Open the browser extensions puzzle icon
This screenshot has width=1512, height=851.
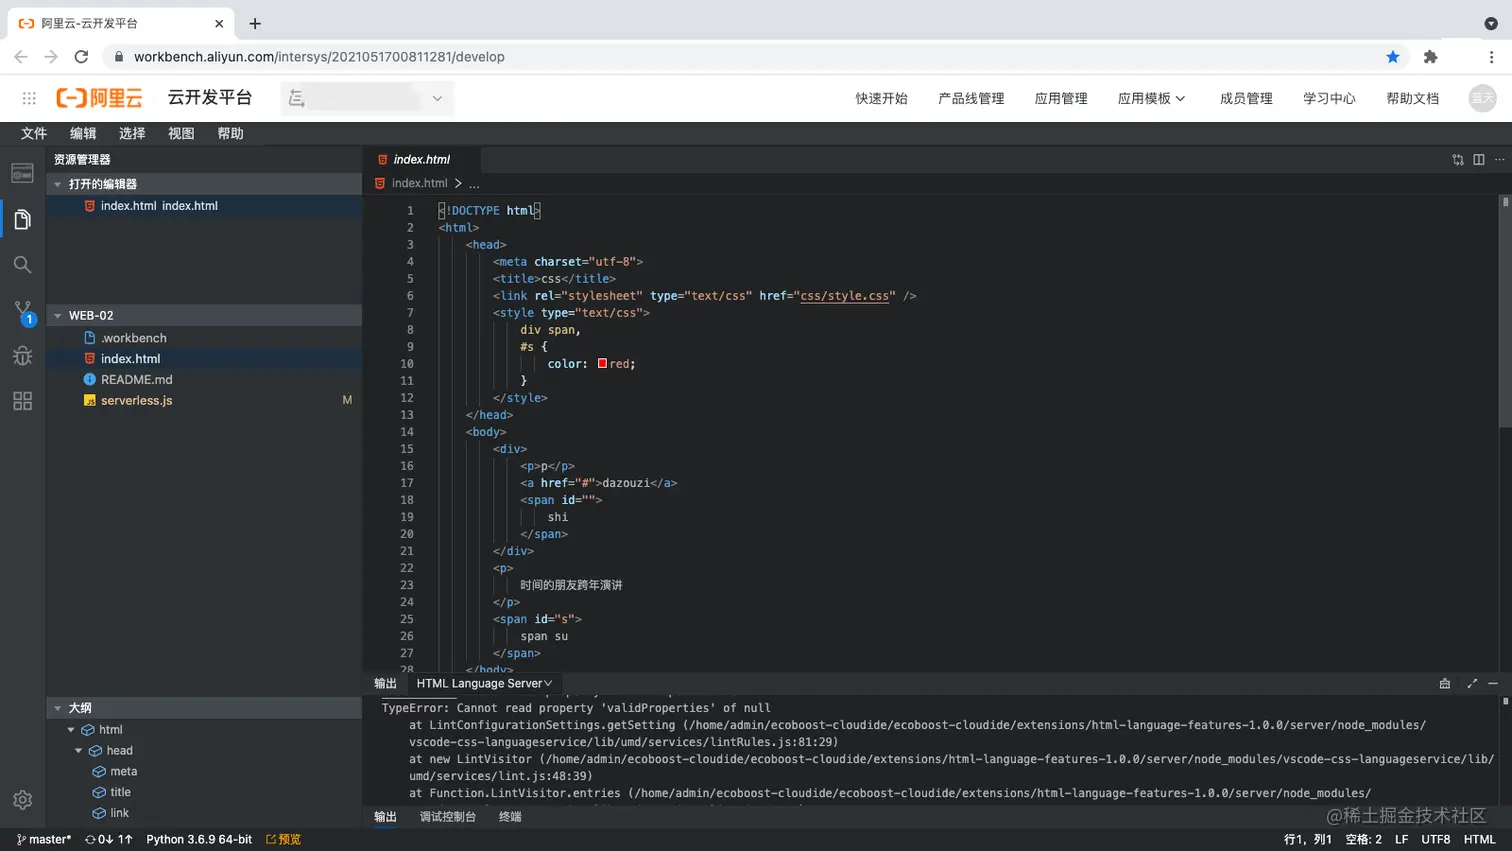pyautogui.click(x=1431, y=57)
